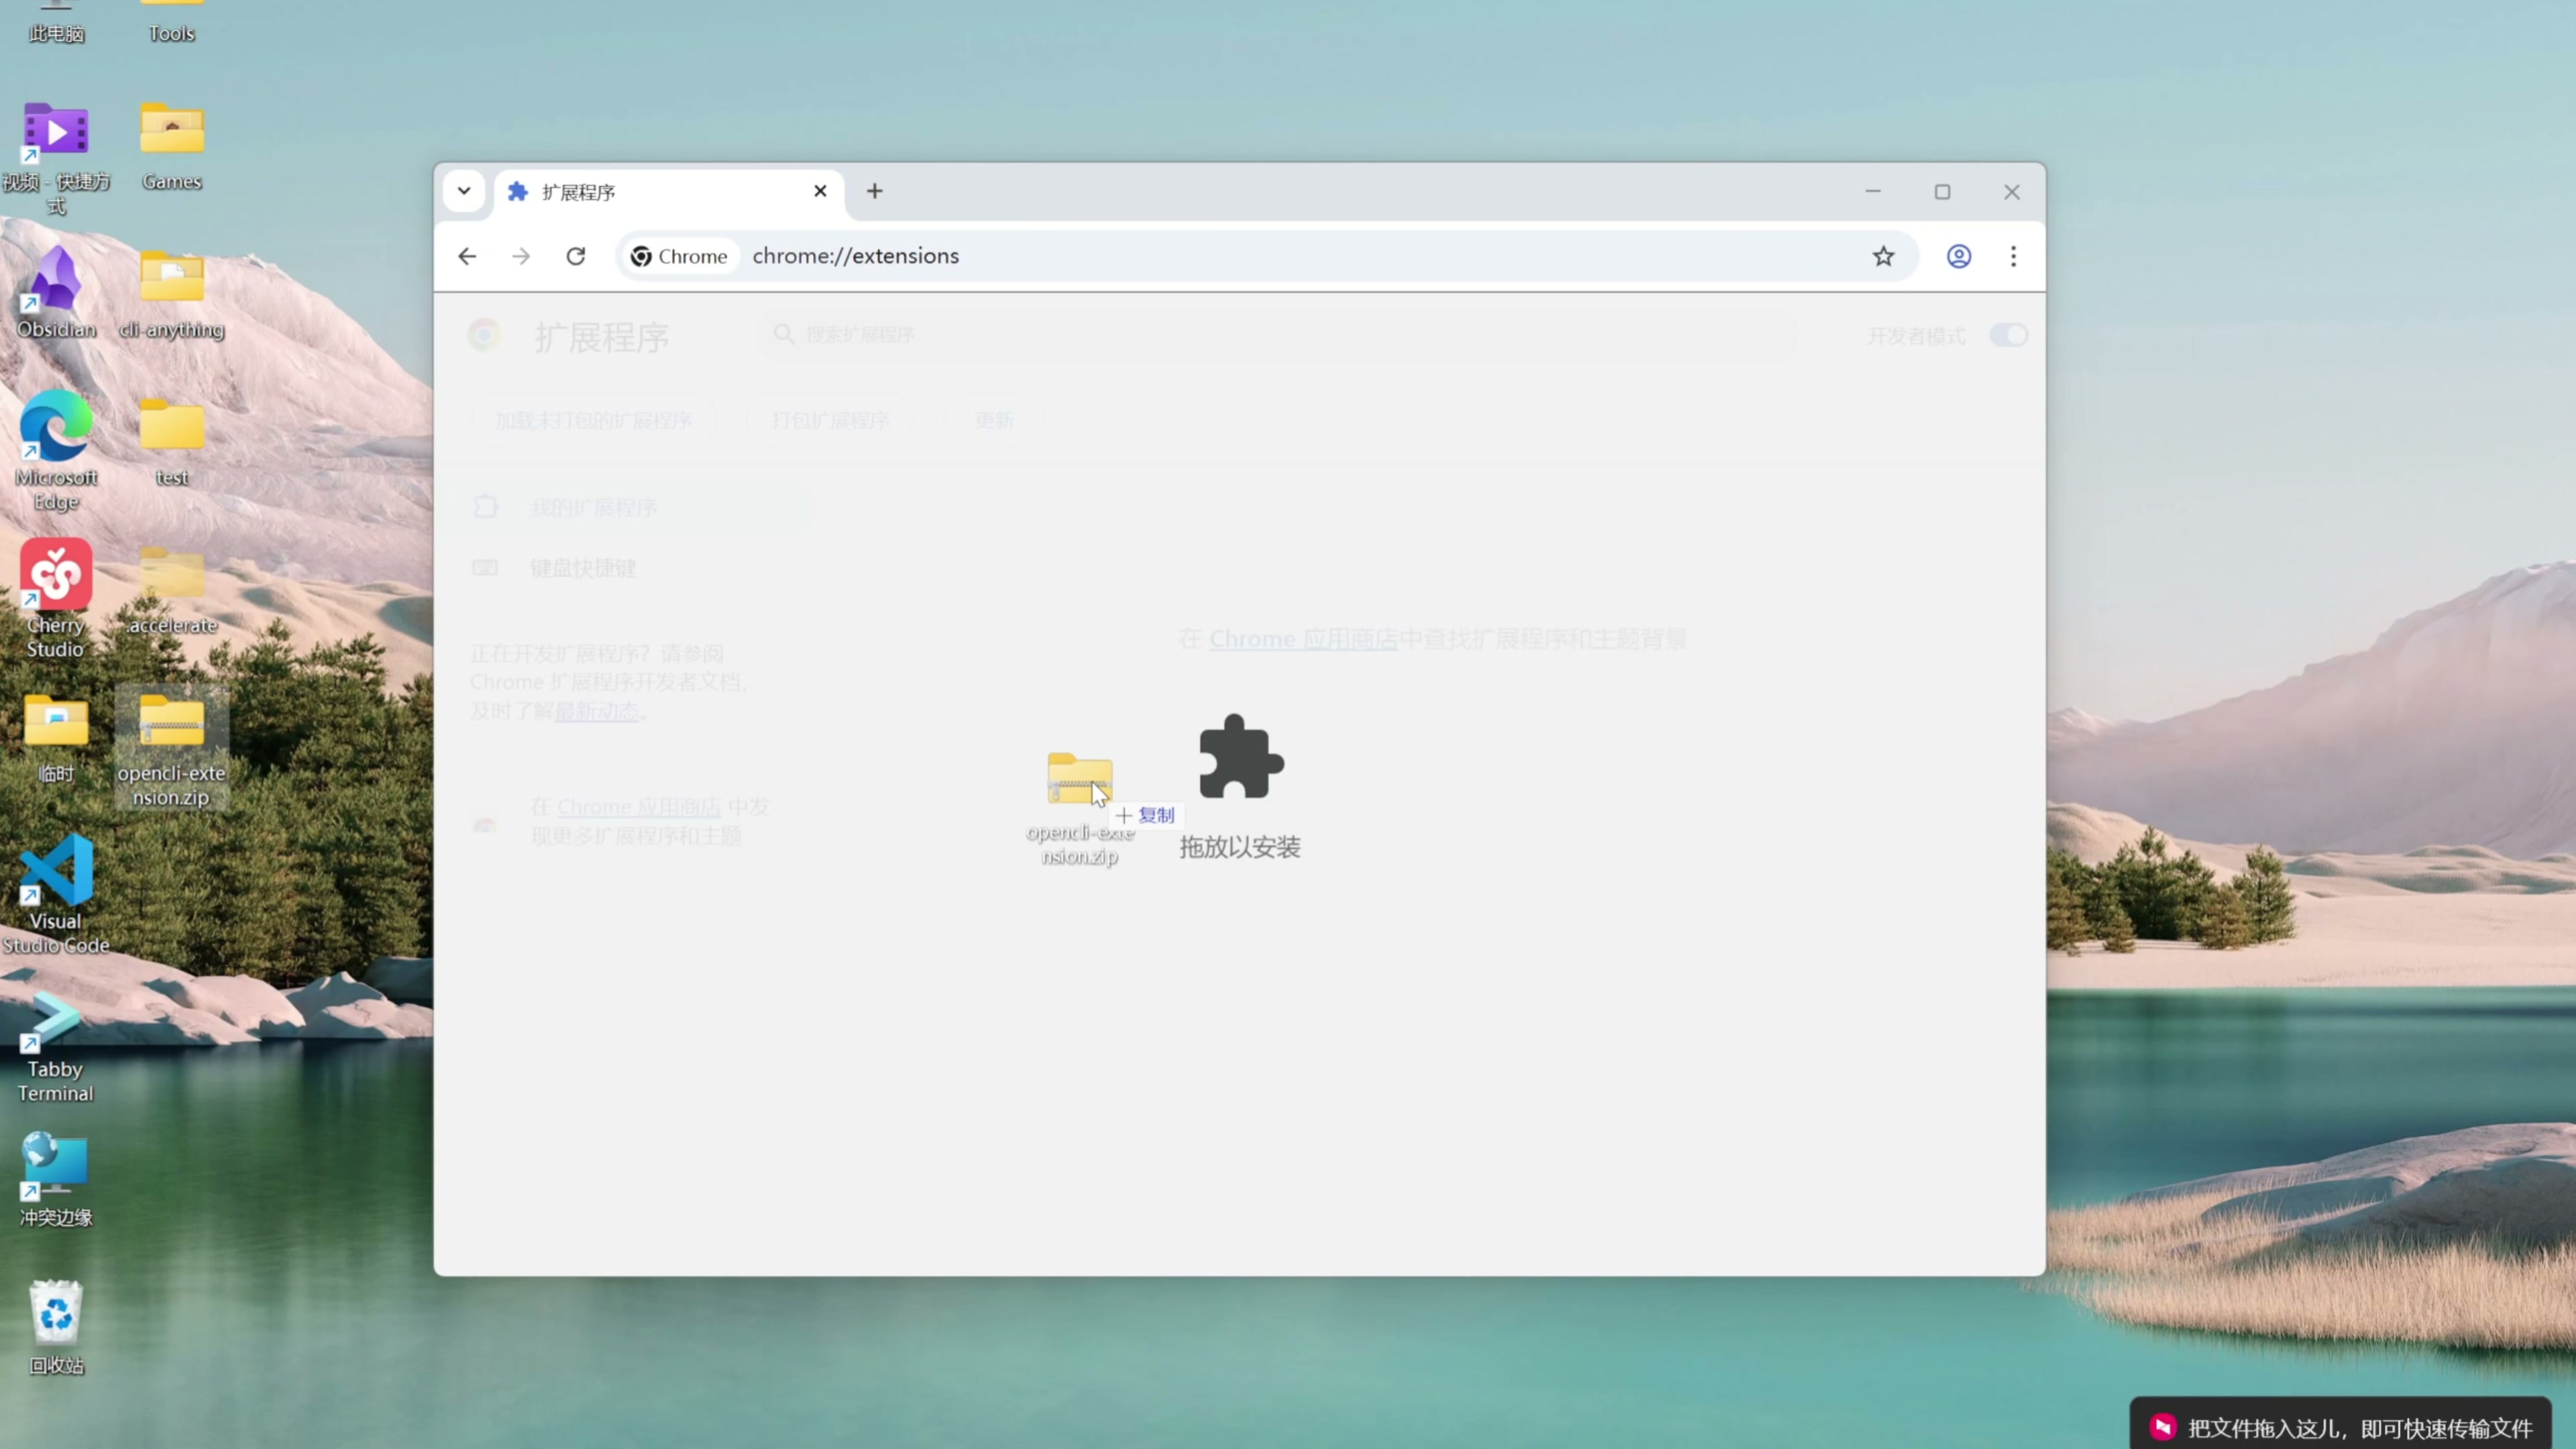Expand the tab search dropdown arrow
Screen dimensions: 2576x1449
[464, 191]
